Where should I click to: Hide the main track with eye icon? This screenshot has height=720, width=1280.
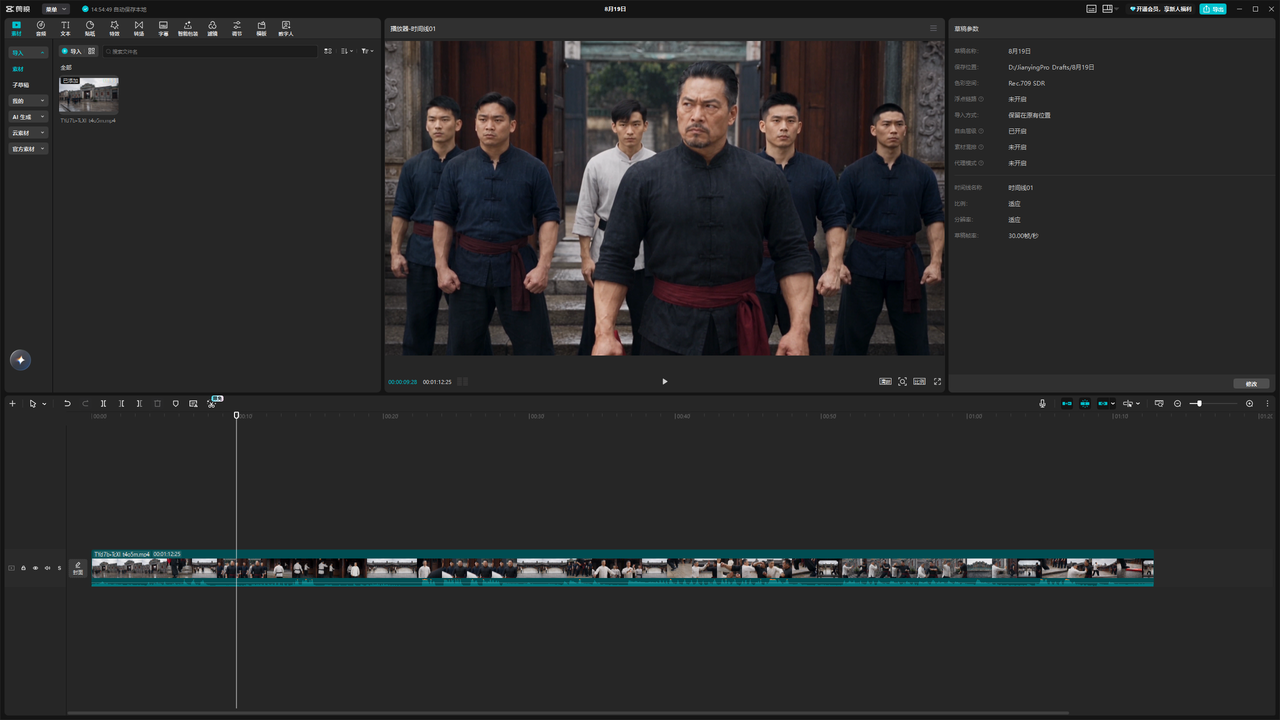(35, 568)
